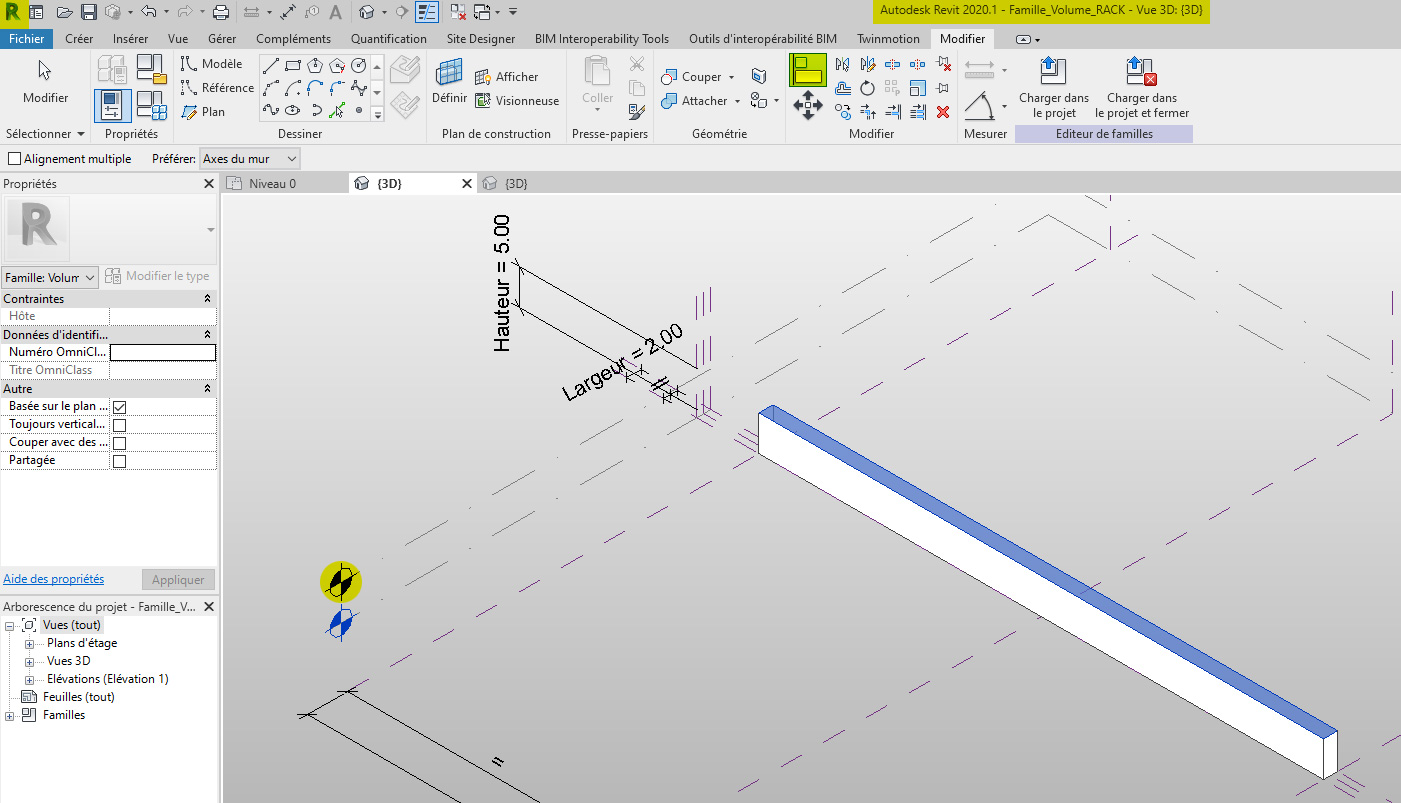Select the Rotate tool in Modifier panel
Viewport: 1401px width, 803px height.
coord(867,88)
